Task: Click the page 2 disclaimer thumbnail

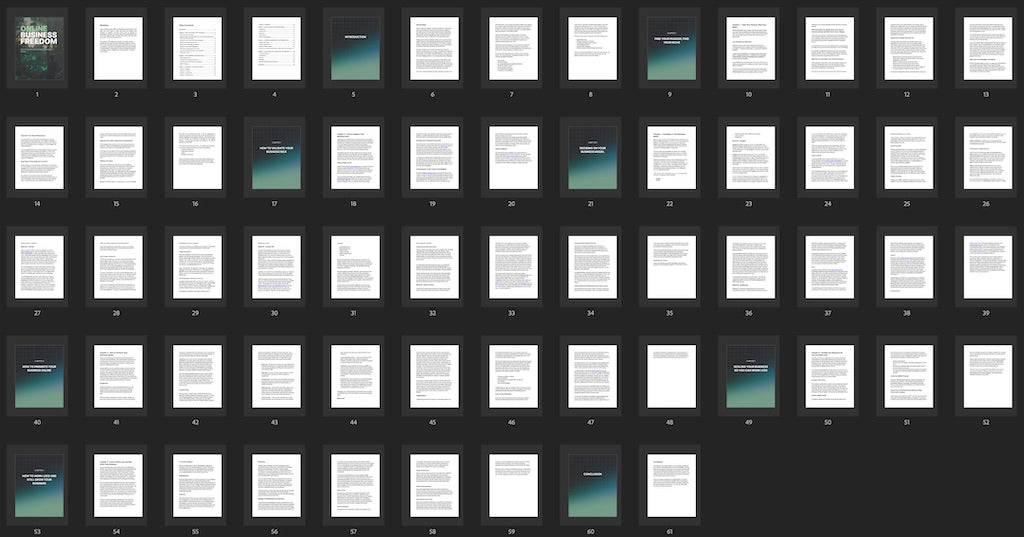Action: pos(117,48)
